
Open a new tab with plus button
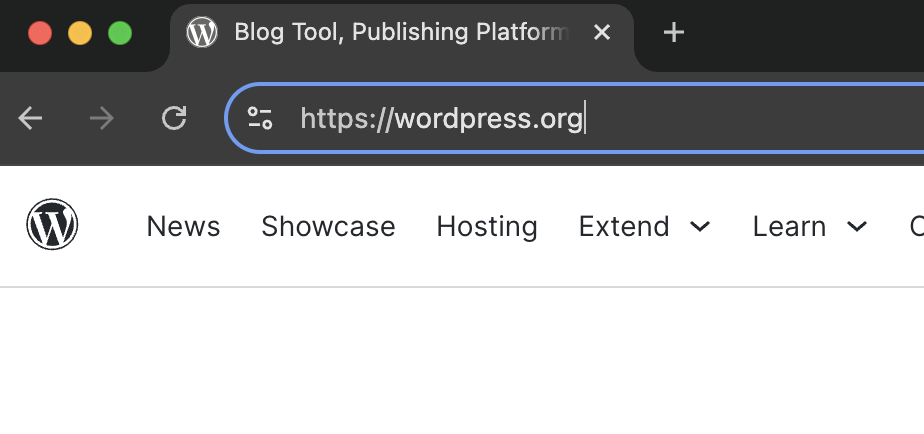point(674,32)
